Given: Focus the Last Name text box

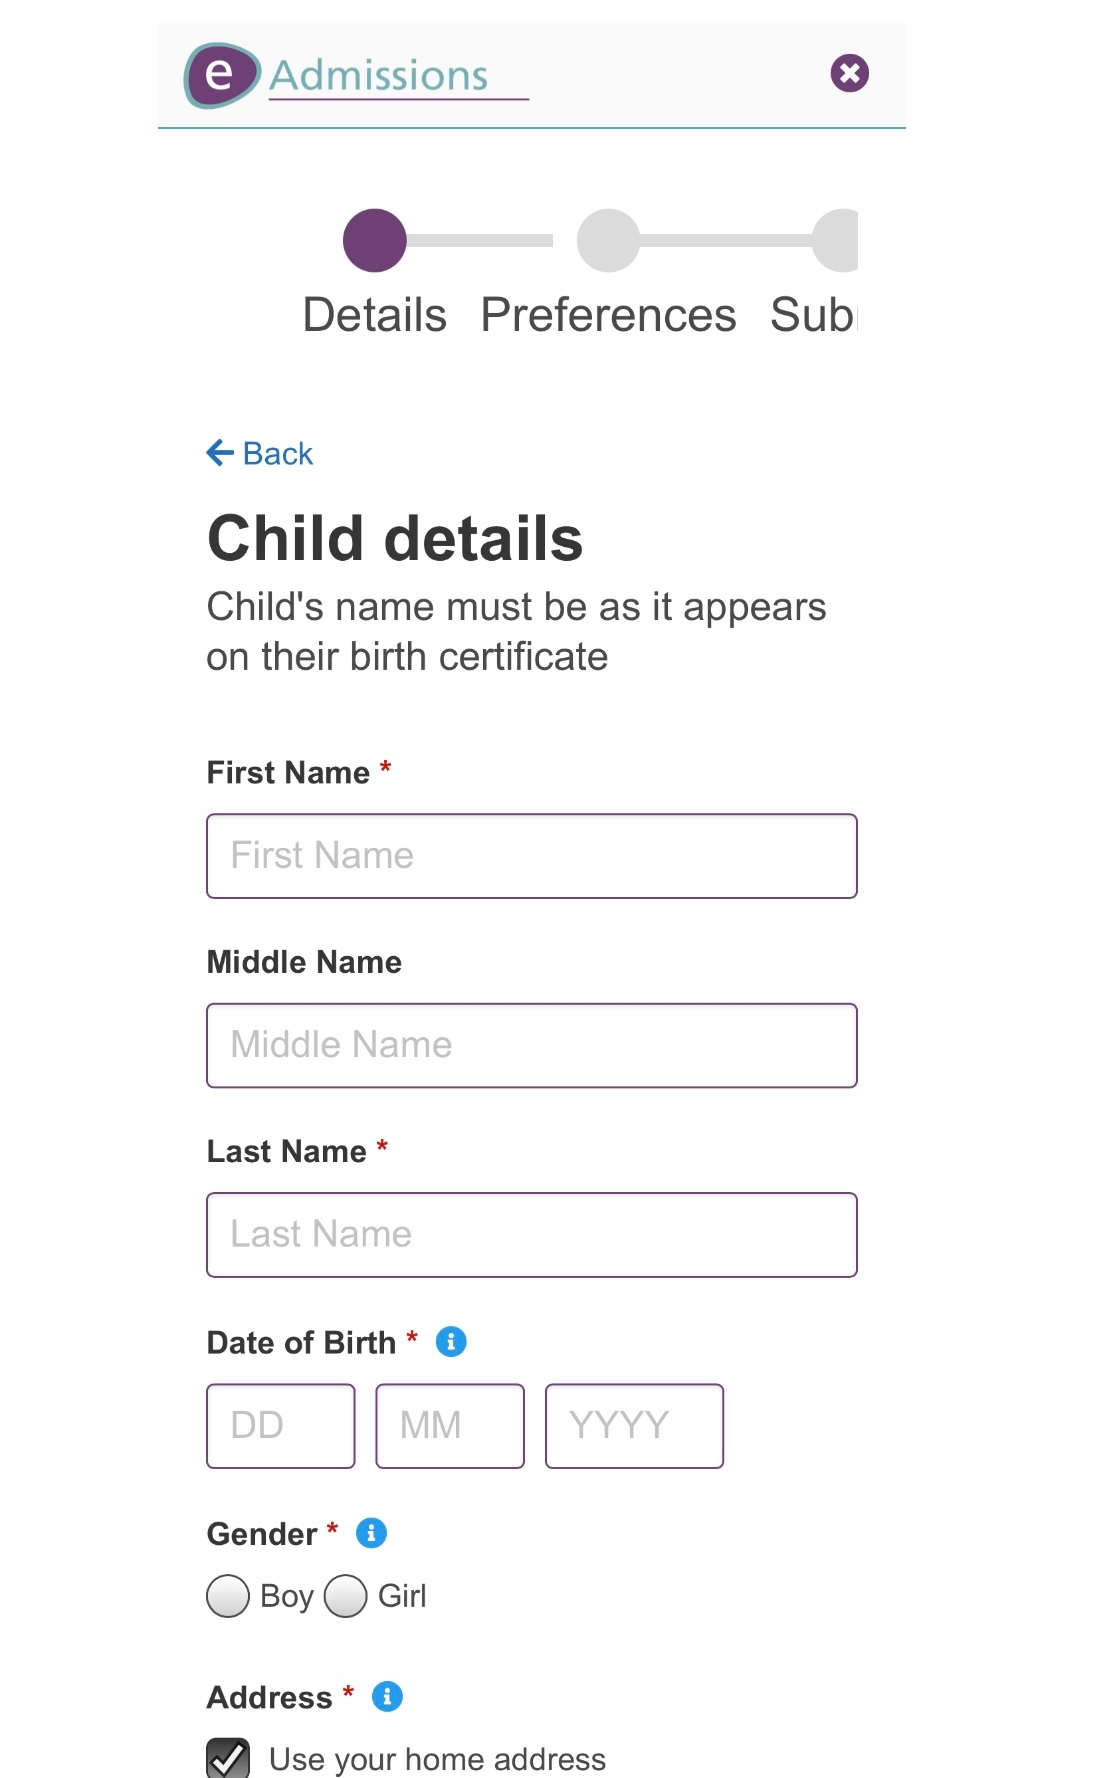Looking at the screenshot, I should (531, 1235).
